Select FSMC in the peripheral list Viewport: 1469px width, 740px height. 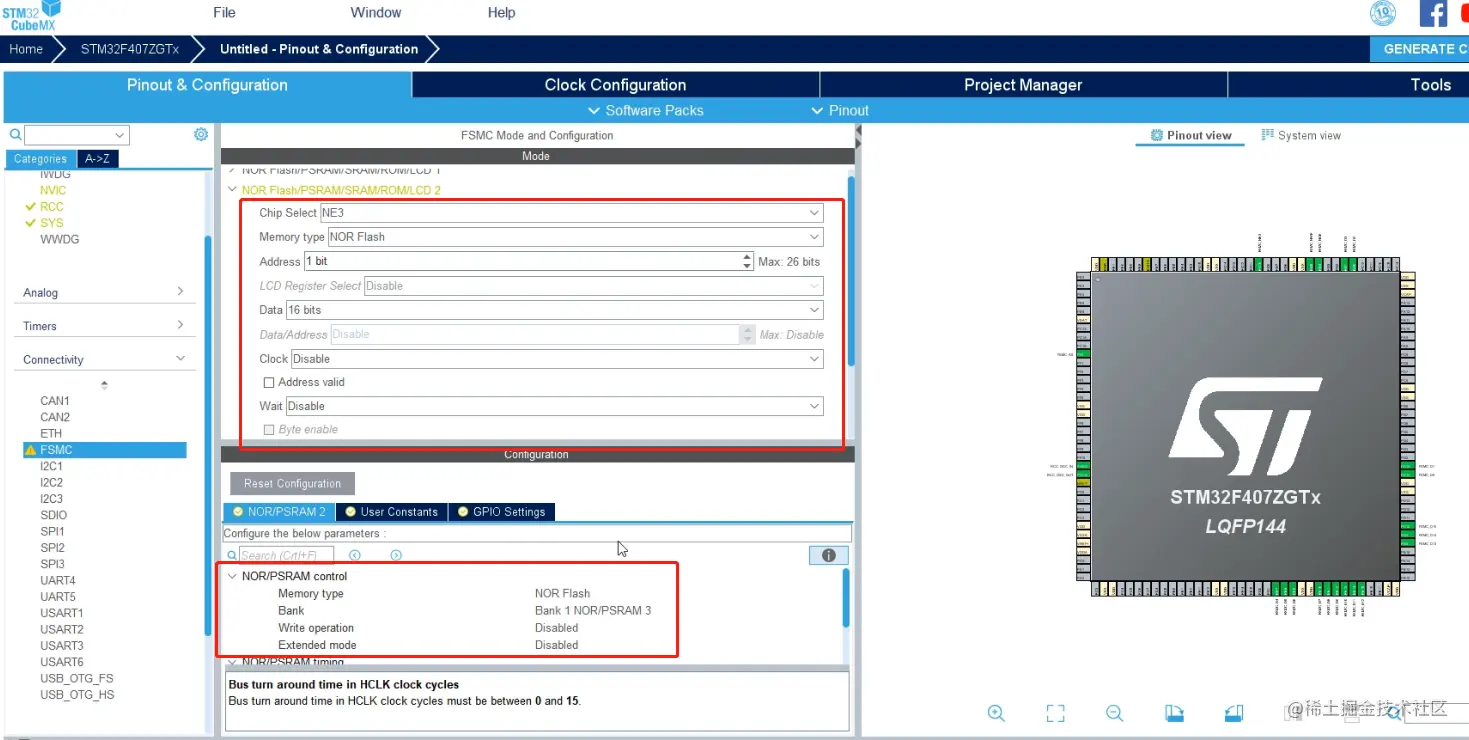[x=105, y=450]
